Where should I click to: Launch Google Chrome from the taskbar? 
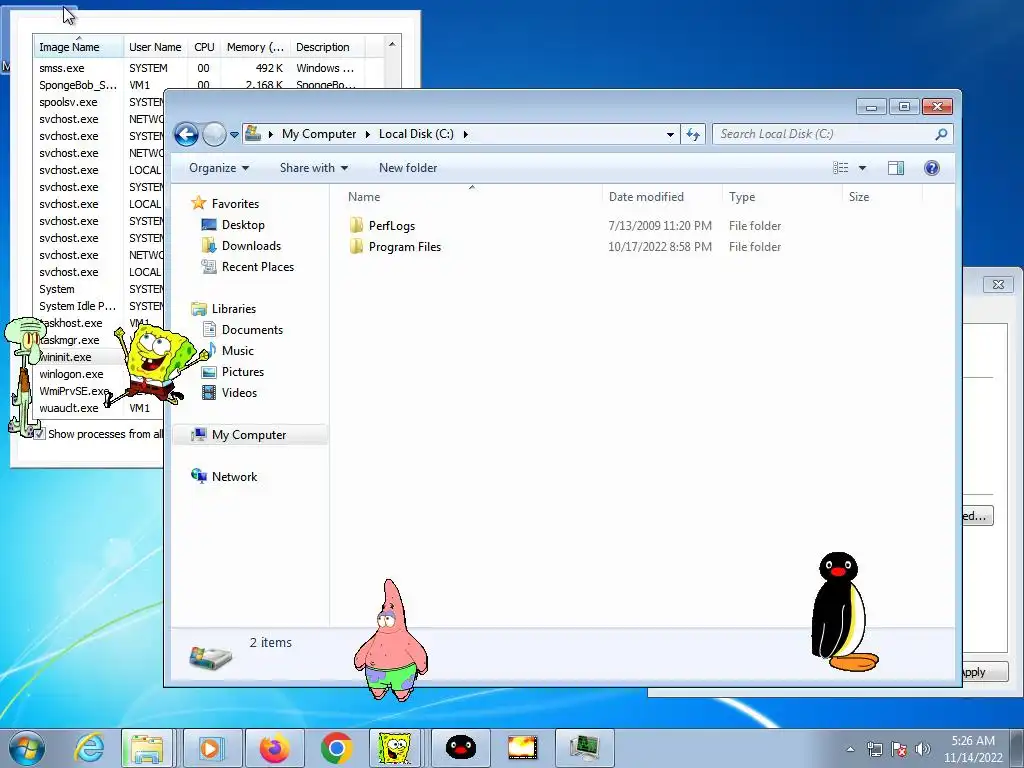point(336,748)
